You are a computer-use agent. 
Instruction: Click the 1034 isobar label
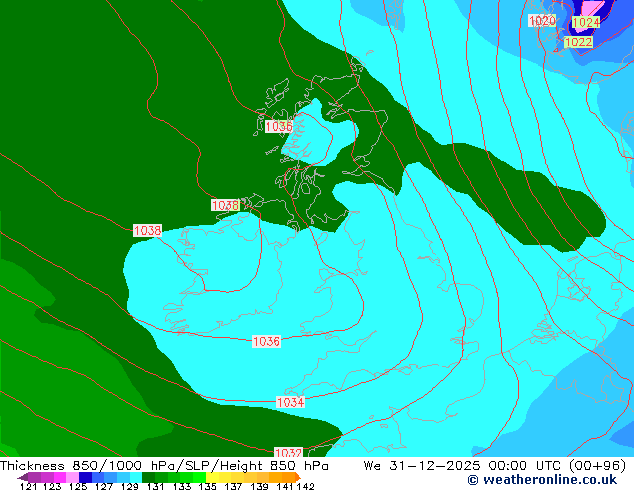tap(290, 402)
